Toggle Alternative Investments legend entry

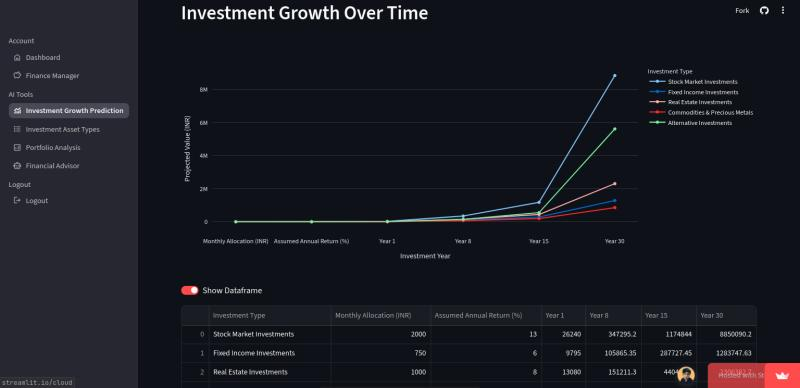(x=690, y=123)
